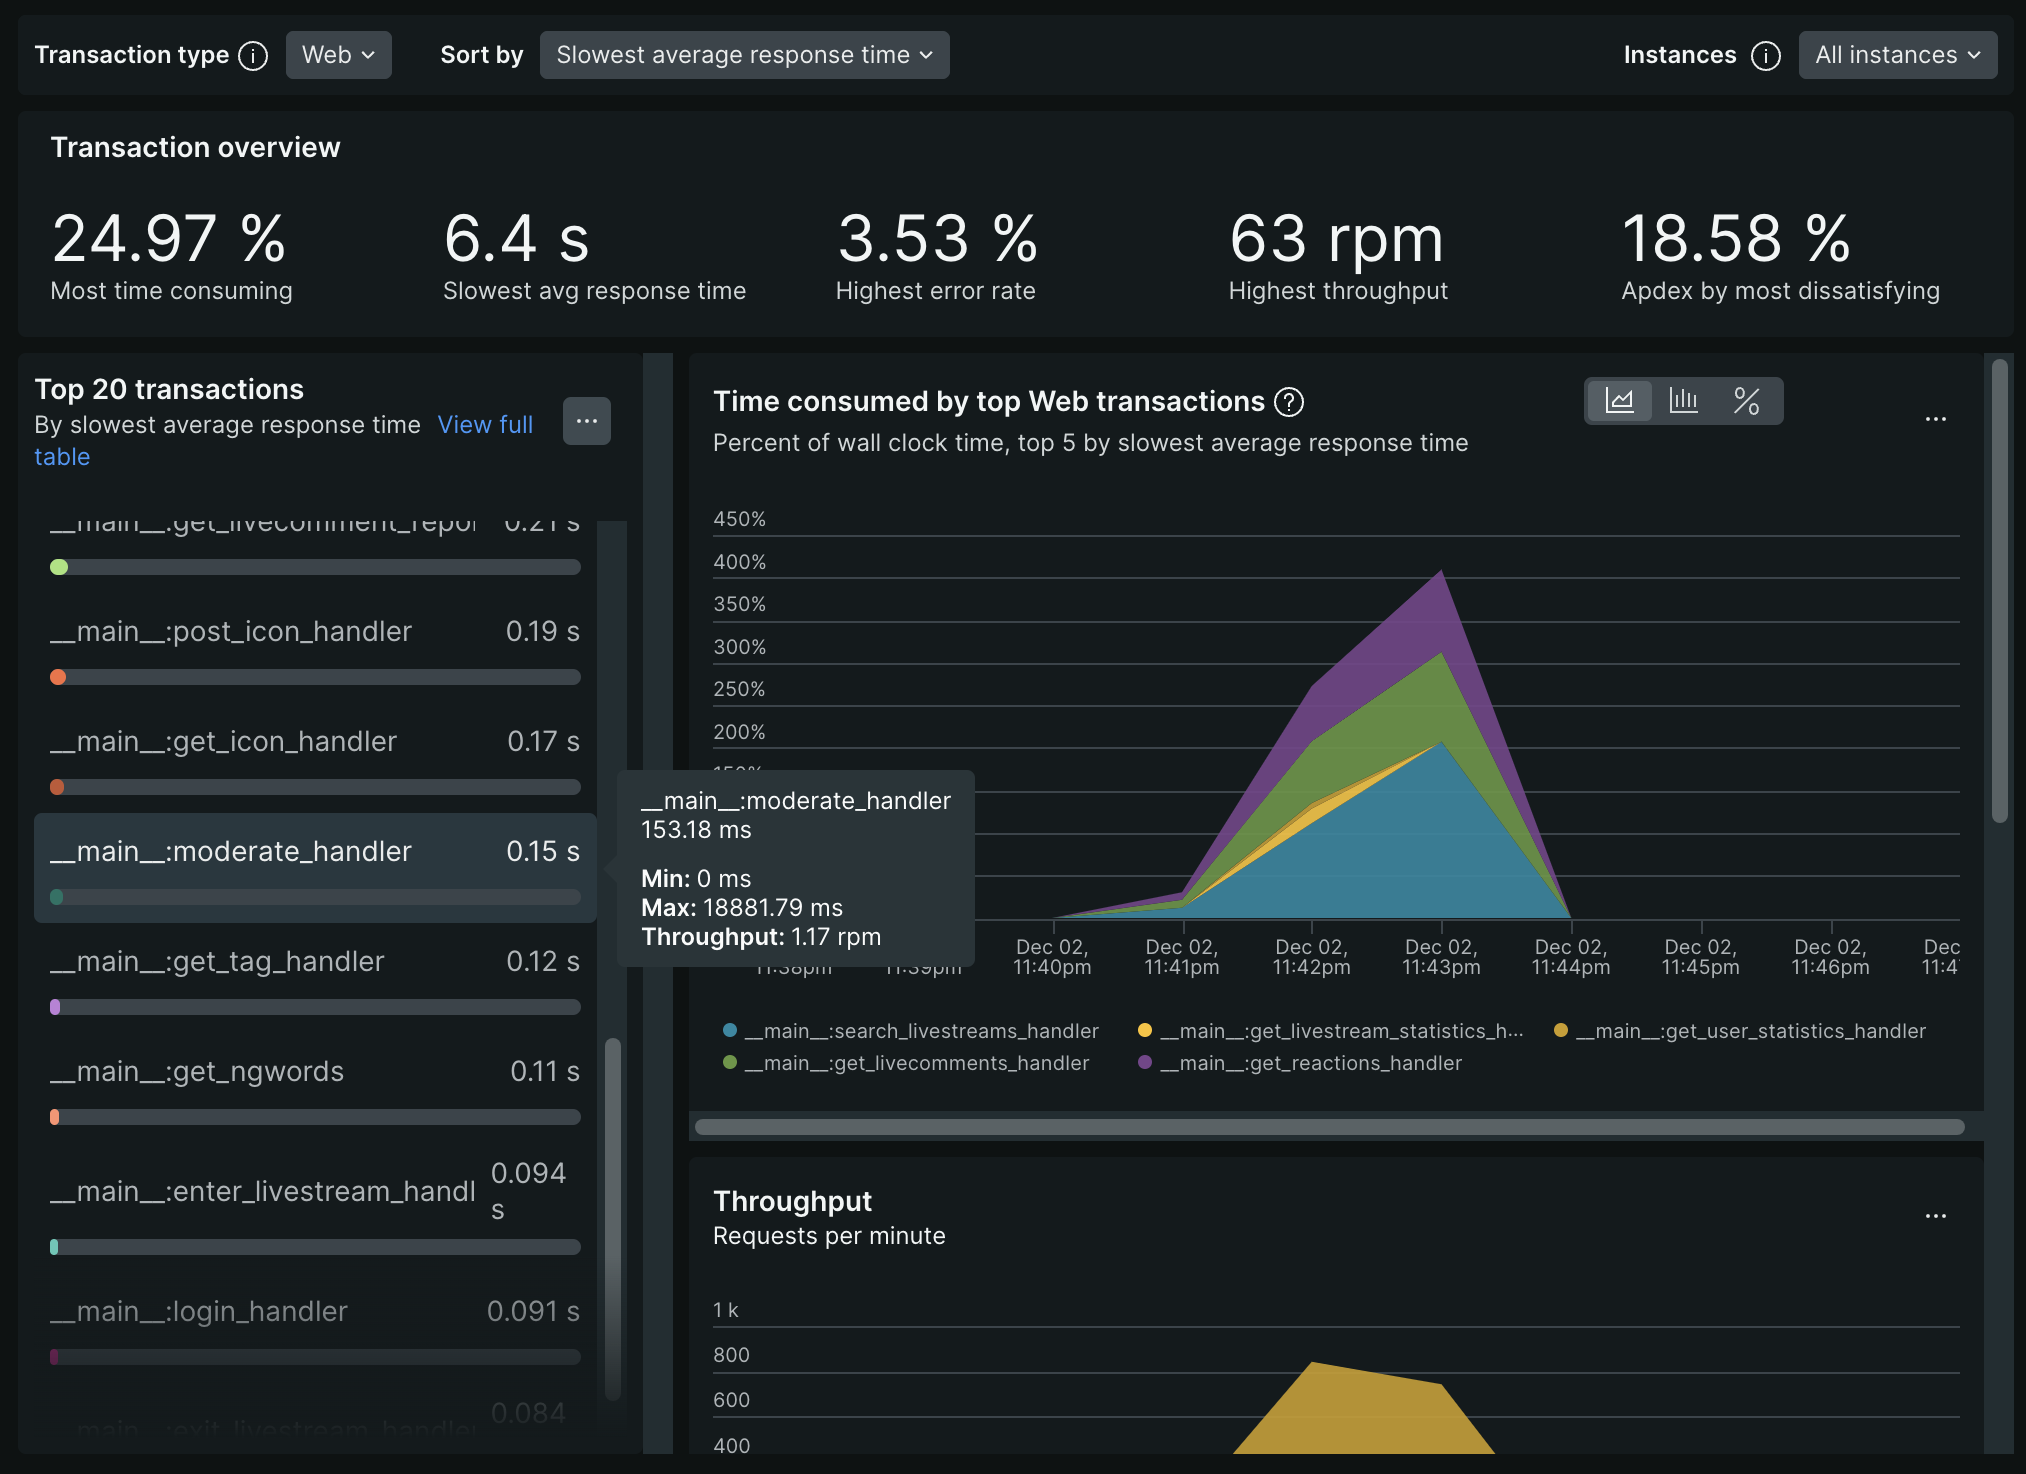Click the Instances info icon
This screenshot has width=2026, height=1474.
click(x=1766, y=56)
